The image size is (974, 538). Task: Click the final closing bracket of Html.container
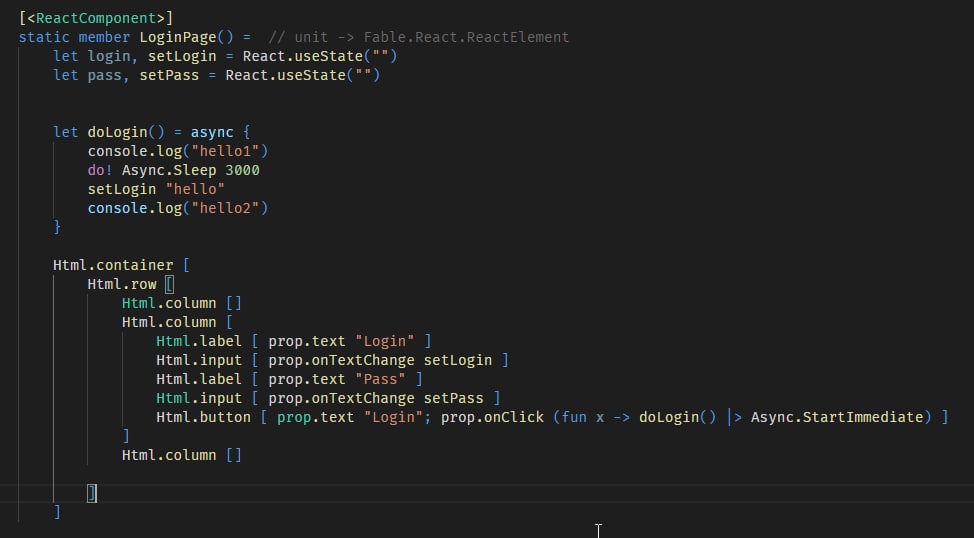point(57,512)
